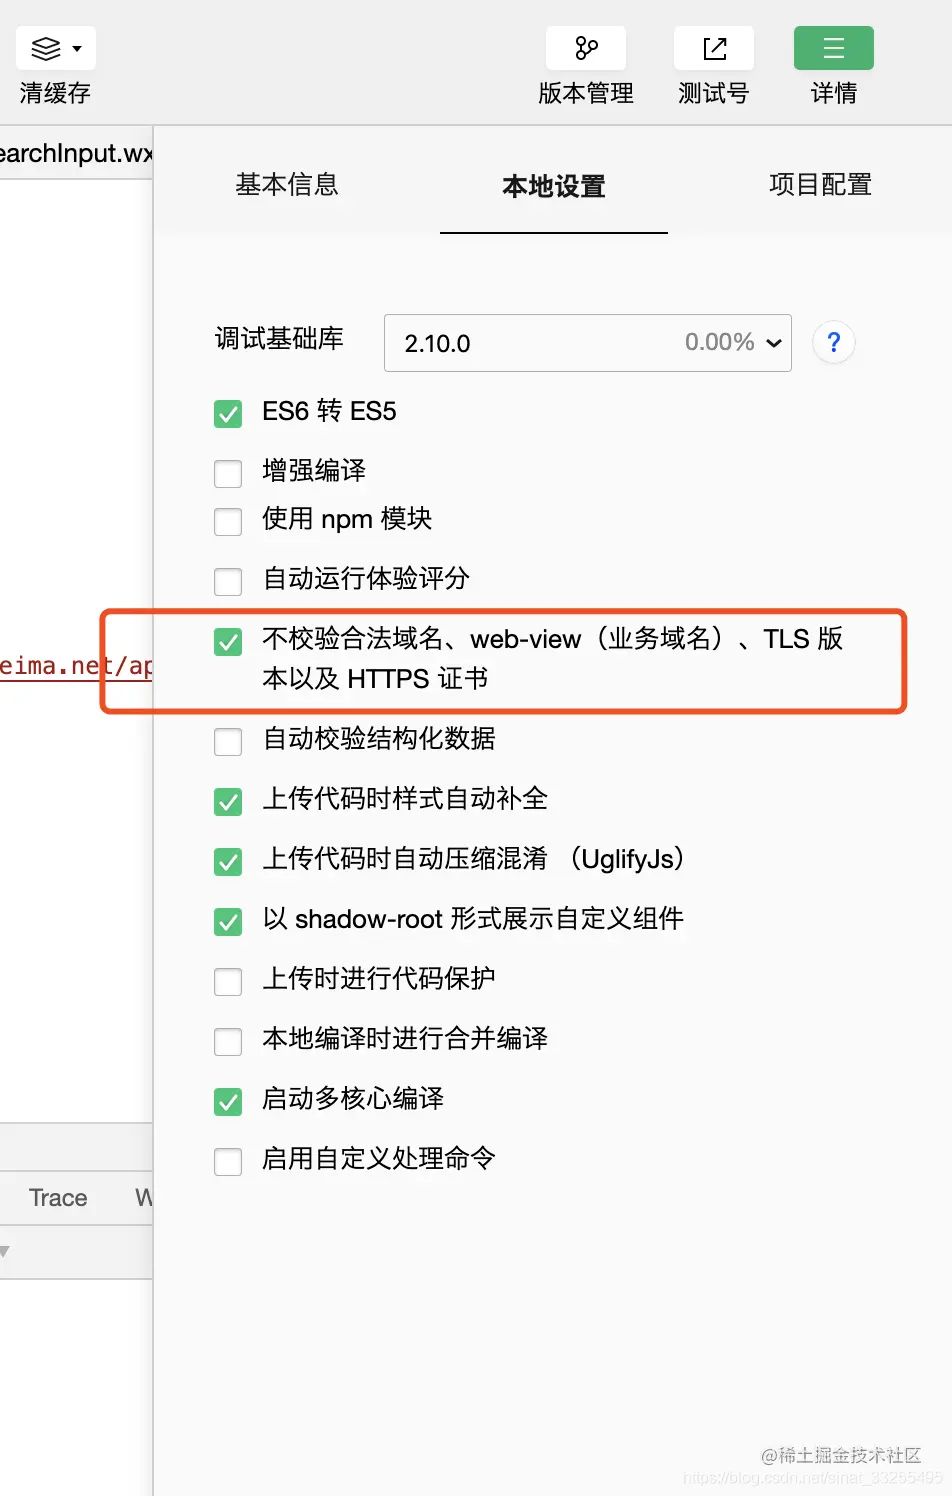This screenshot has height=1496, width=952.
Task: Open the 调试基础库 version dropdown
Action: [773, 343]
